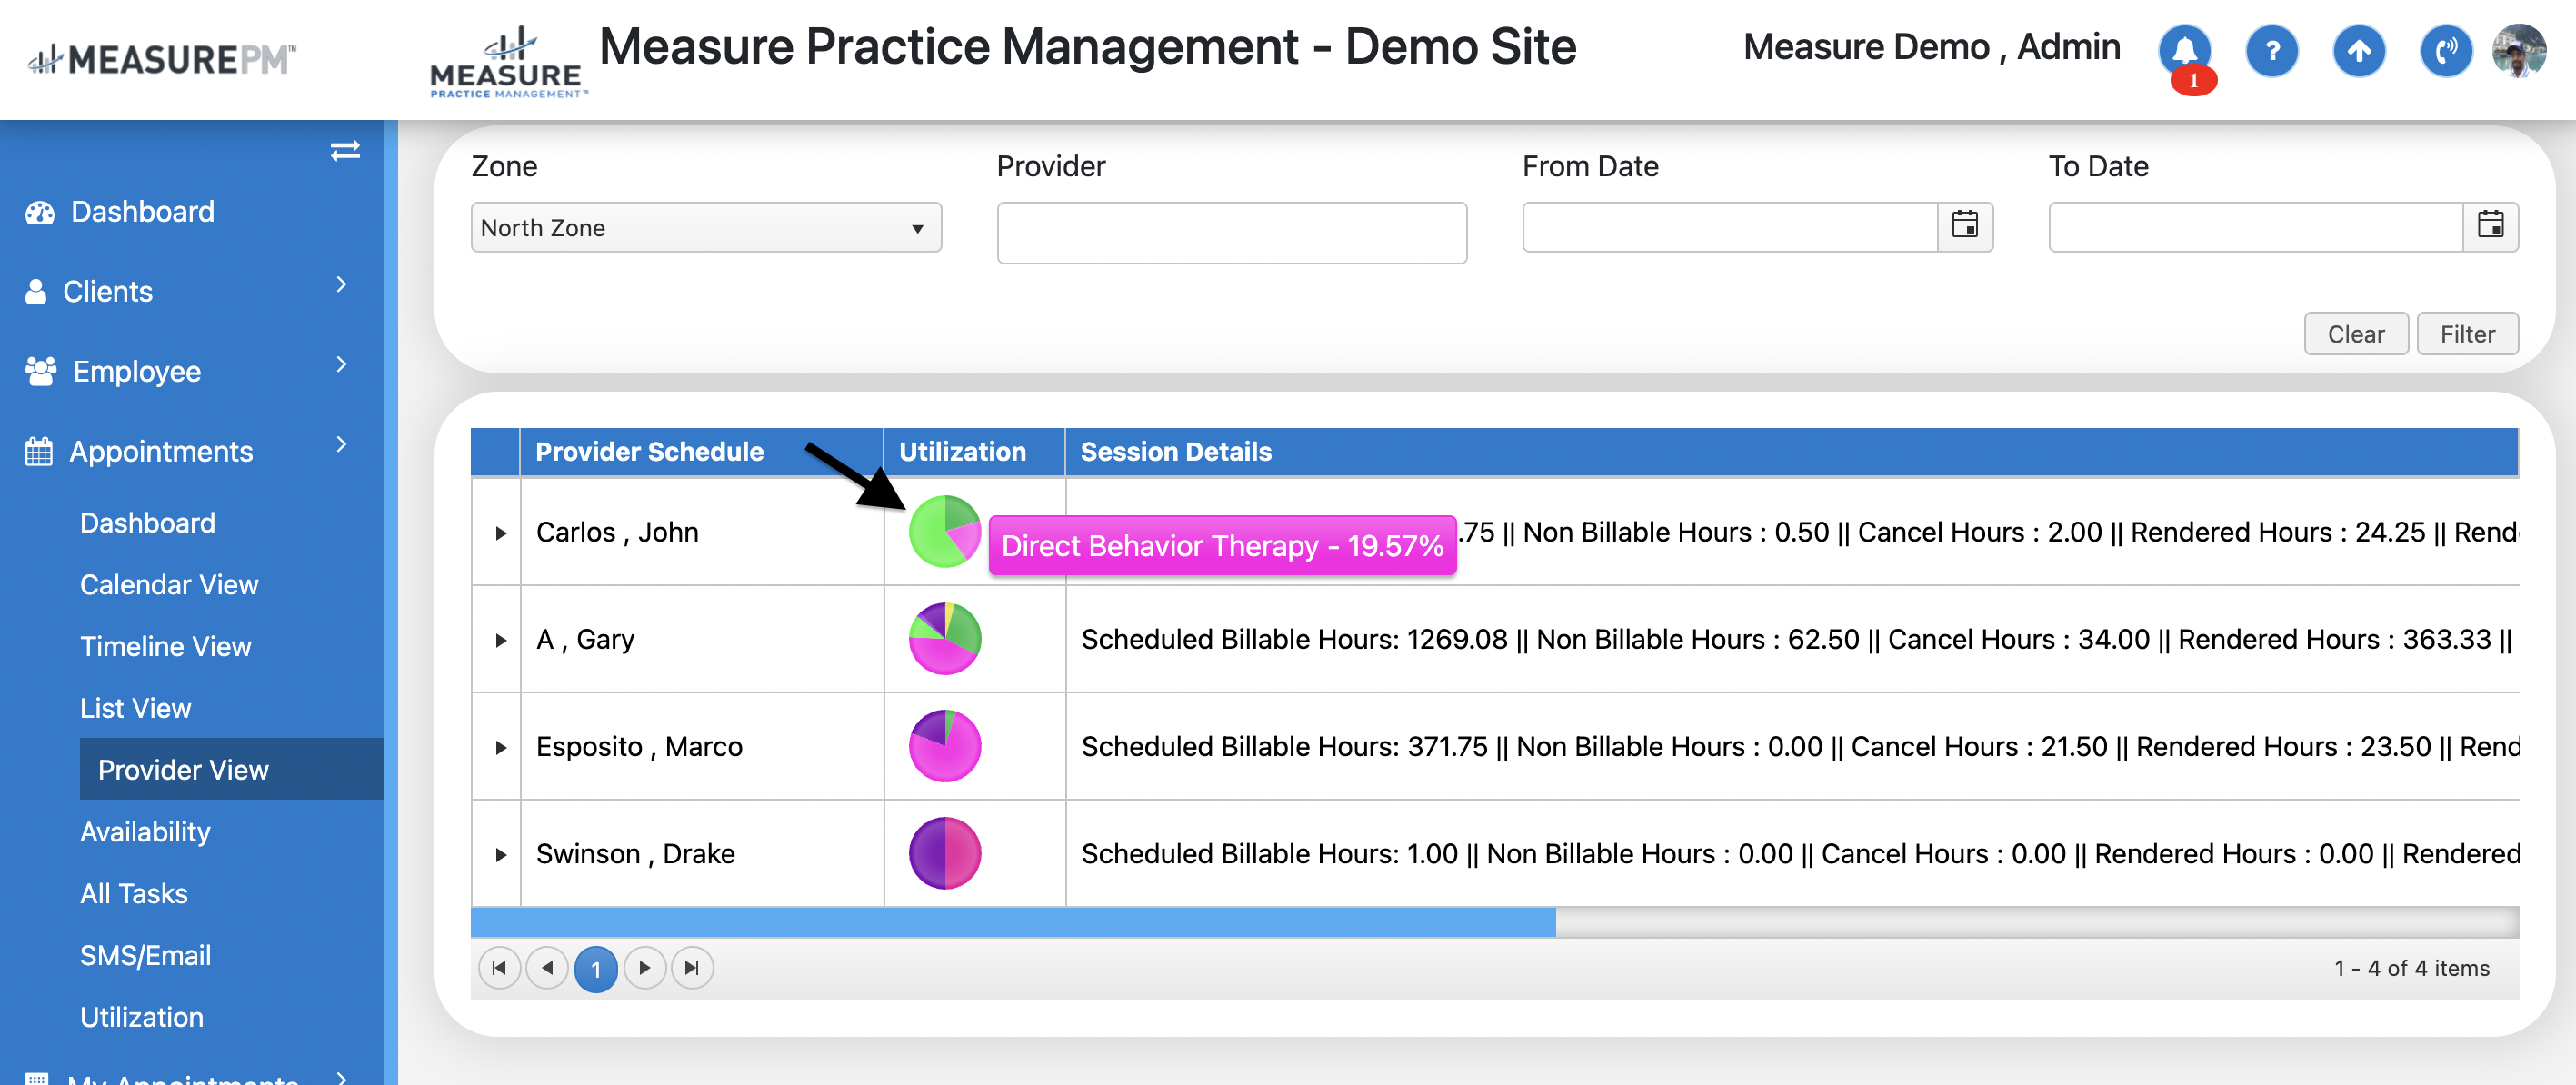This screenshot has height=1085, width=2576.
Task: Go to Availability in Appointments menu
Action: pyautogui.click(x=145, y=831)
